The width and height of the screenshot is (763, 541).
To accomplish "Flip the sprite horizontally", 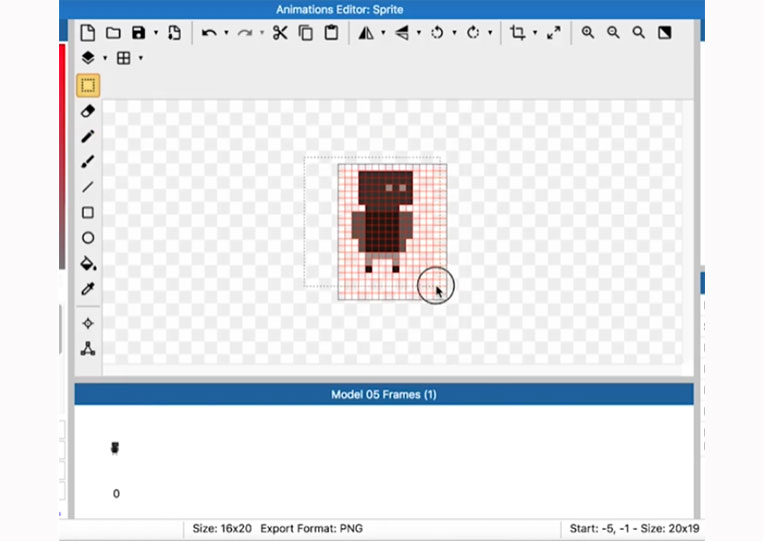I will (366, 33).
